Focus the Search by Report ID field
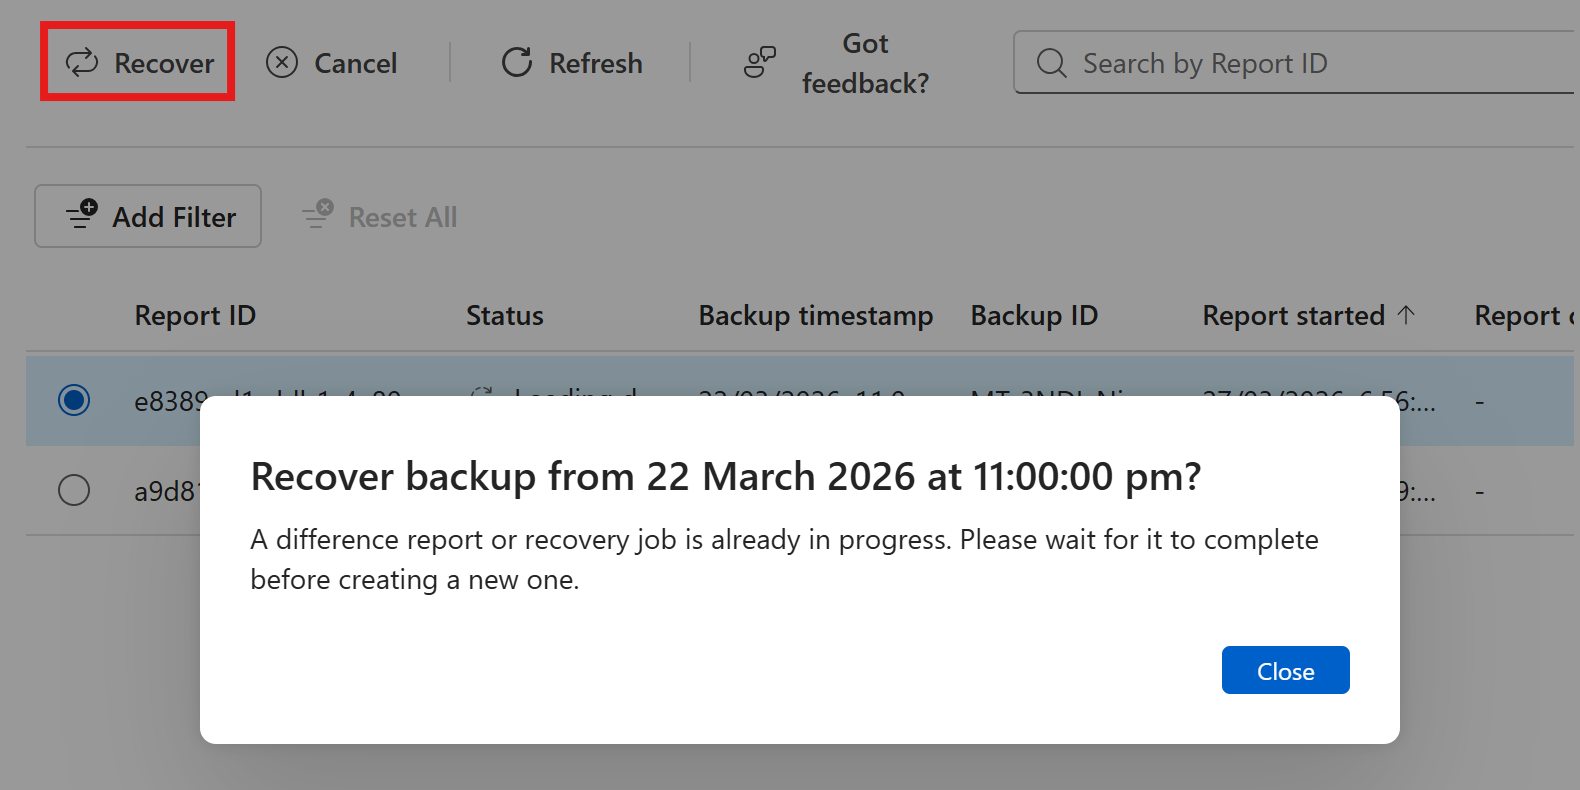Image resolution: width=1580 pixels, height=790 pixels. [x=1296, y=63]
